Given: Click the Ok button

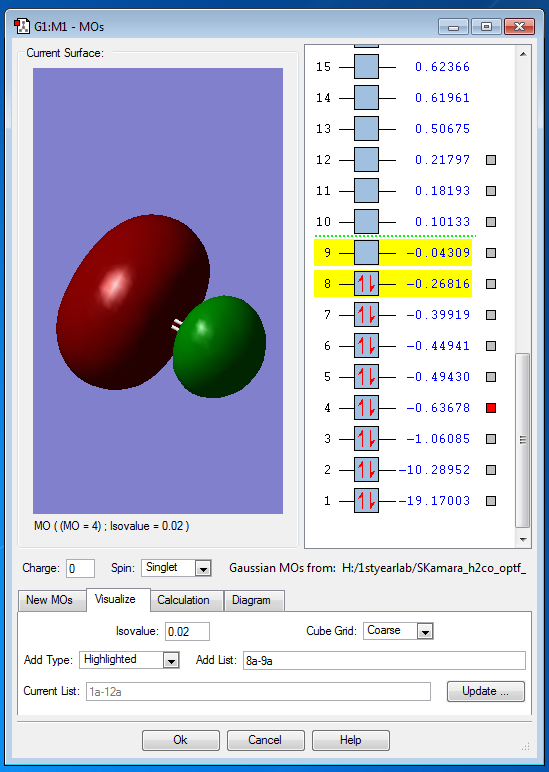Looking at the screenshot, I should tap(181, 740).
